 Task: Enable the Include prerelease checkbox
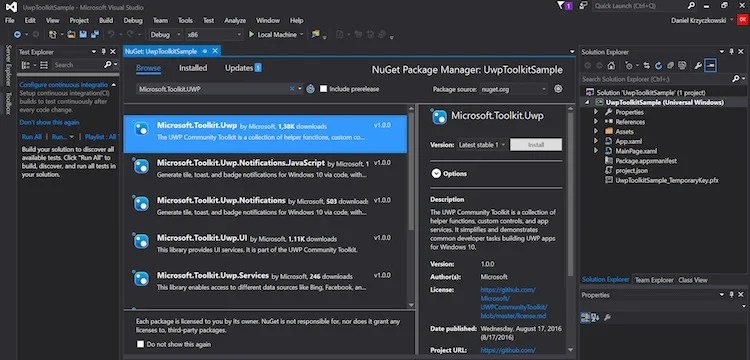[323, 89]
